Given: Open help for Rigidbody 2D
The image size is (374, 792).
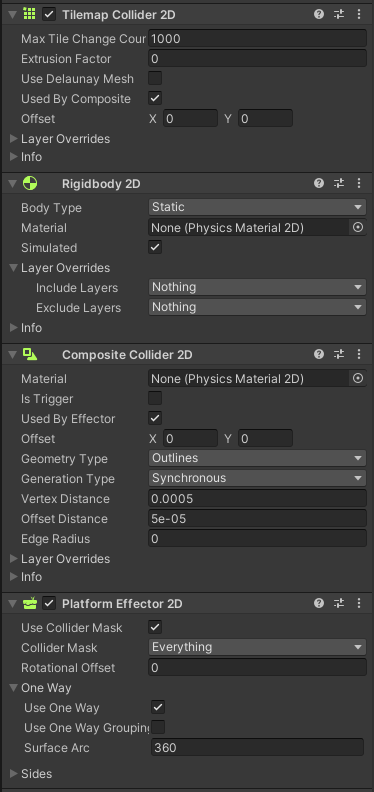Looking at the screenshot, I should pos(318,183).
